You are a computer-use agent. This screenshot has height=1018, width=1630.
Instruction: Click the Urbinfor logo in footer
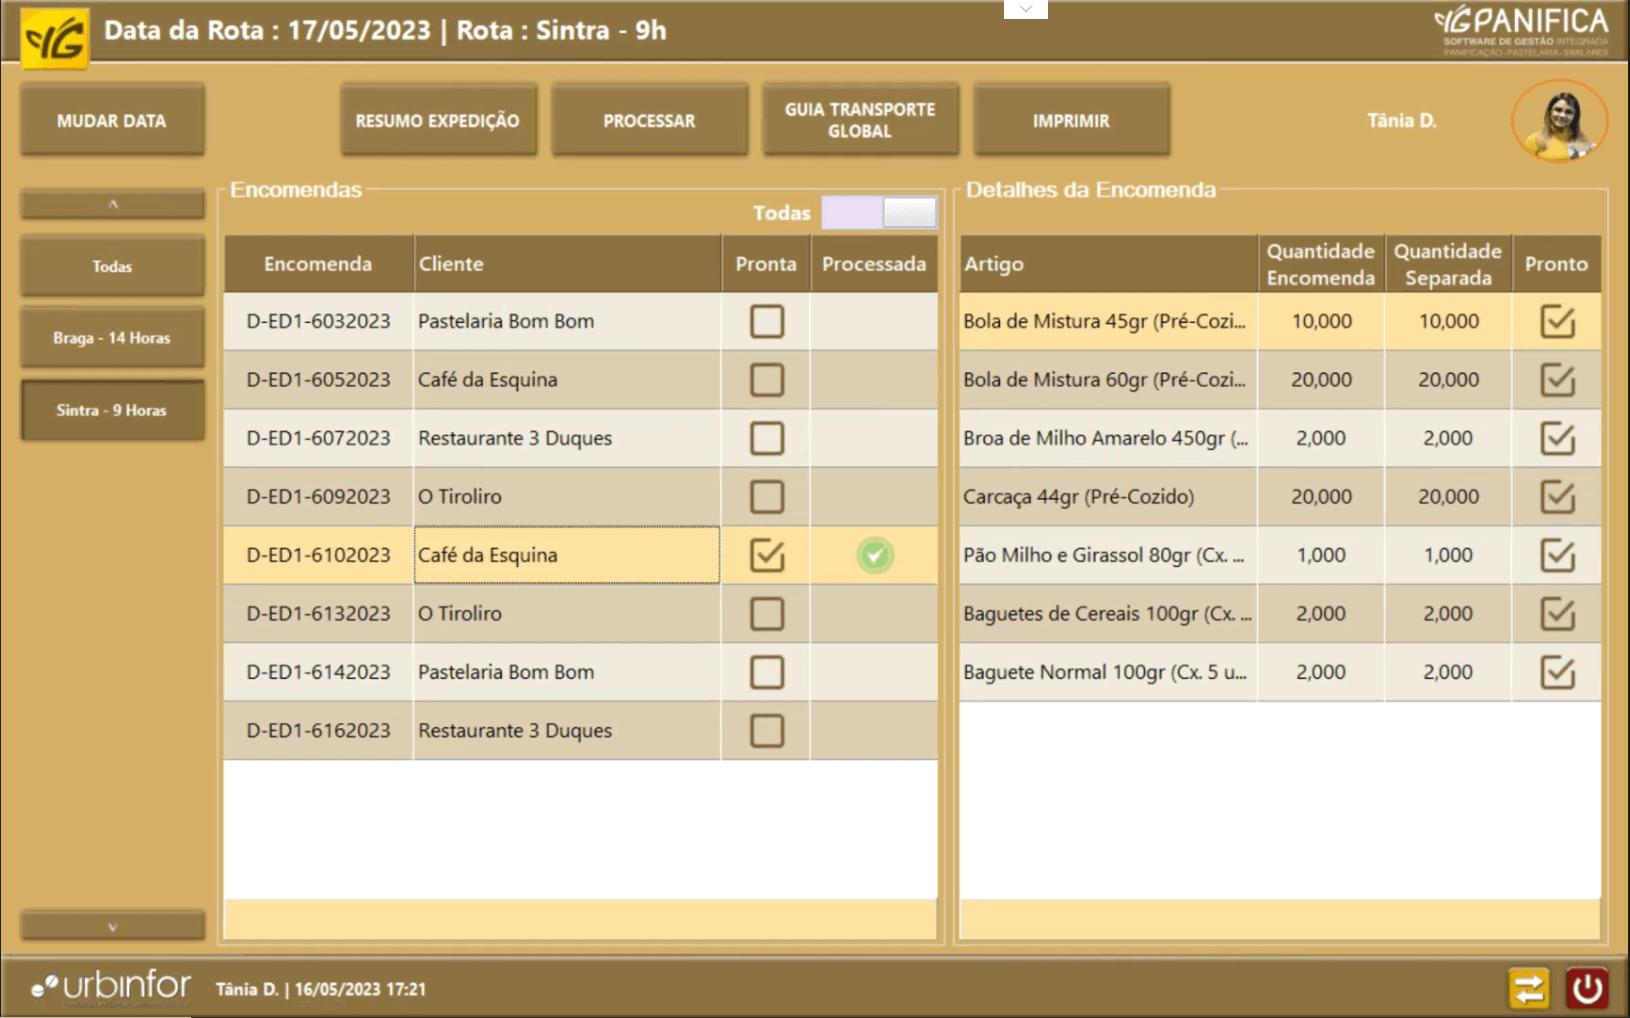point(111,987)
